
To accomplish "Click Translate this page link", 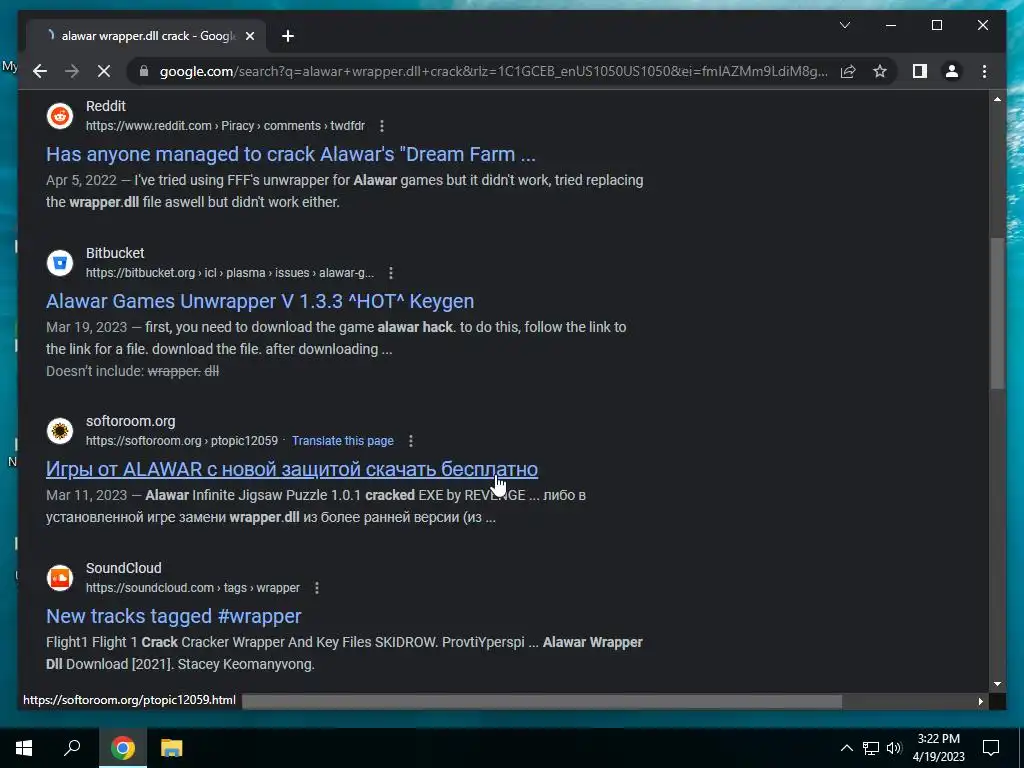I will 343,441.
